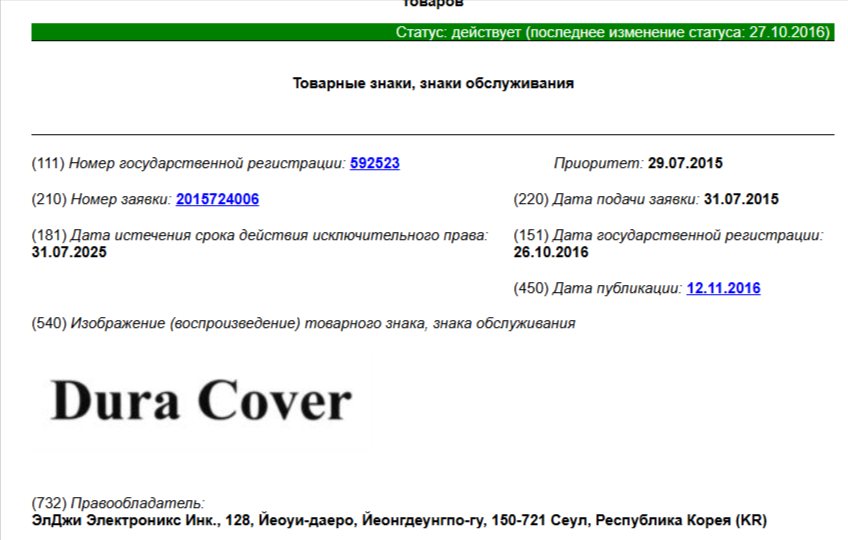Screen dimensions: 848x540
Task: Click the 'Приоритет' label
Action: [x=598, y=163]
